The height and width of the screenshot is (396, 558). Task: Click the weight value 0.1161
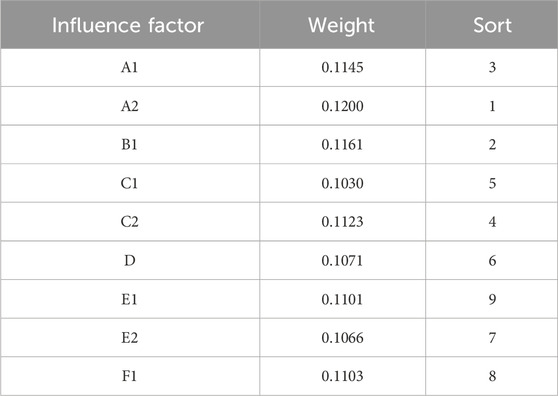[x=342, y=144]
